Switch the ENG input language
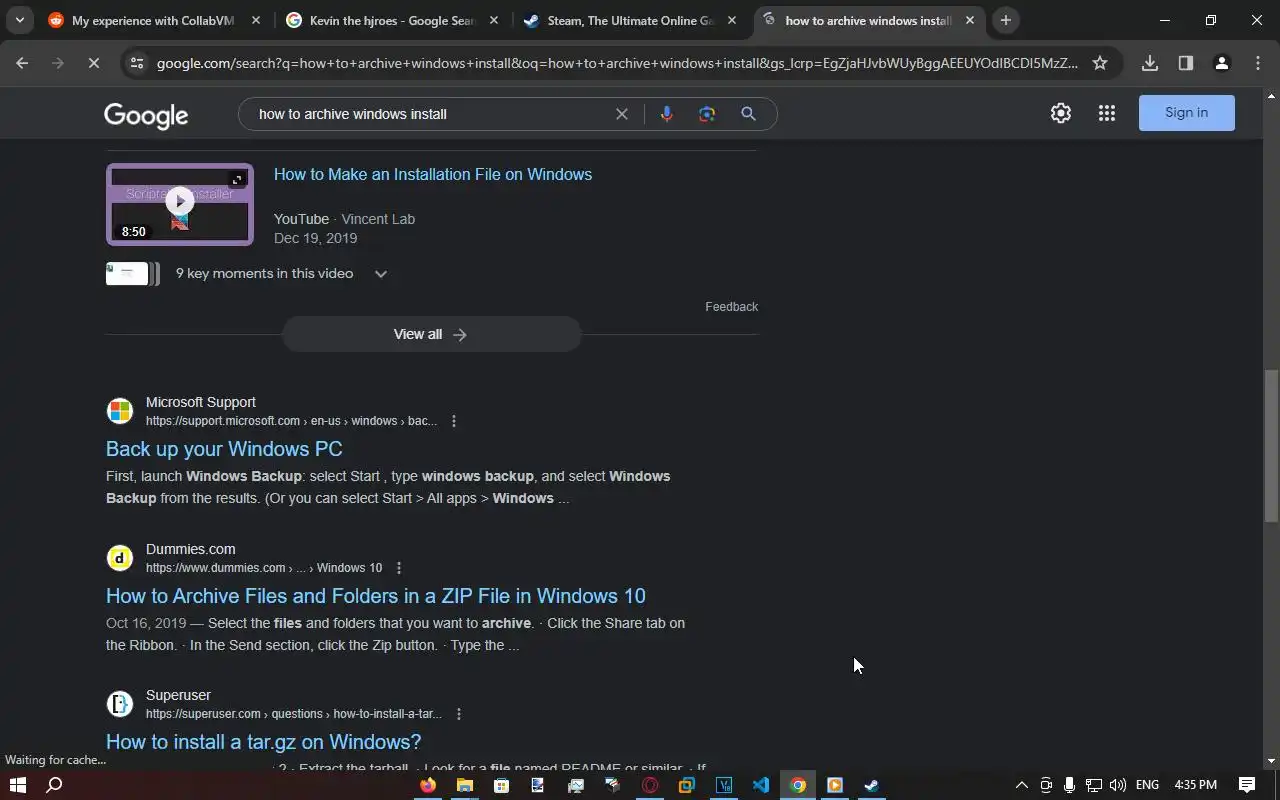This screenshot has width=1280, height=800. coord(1147,785)
